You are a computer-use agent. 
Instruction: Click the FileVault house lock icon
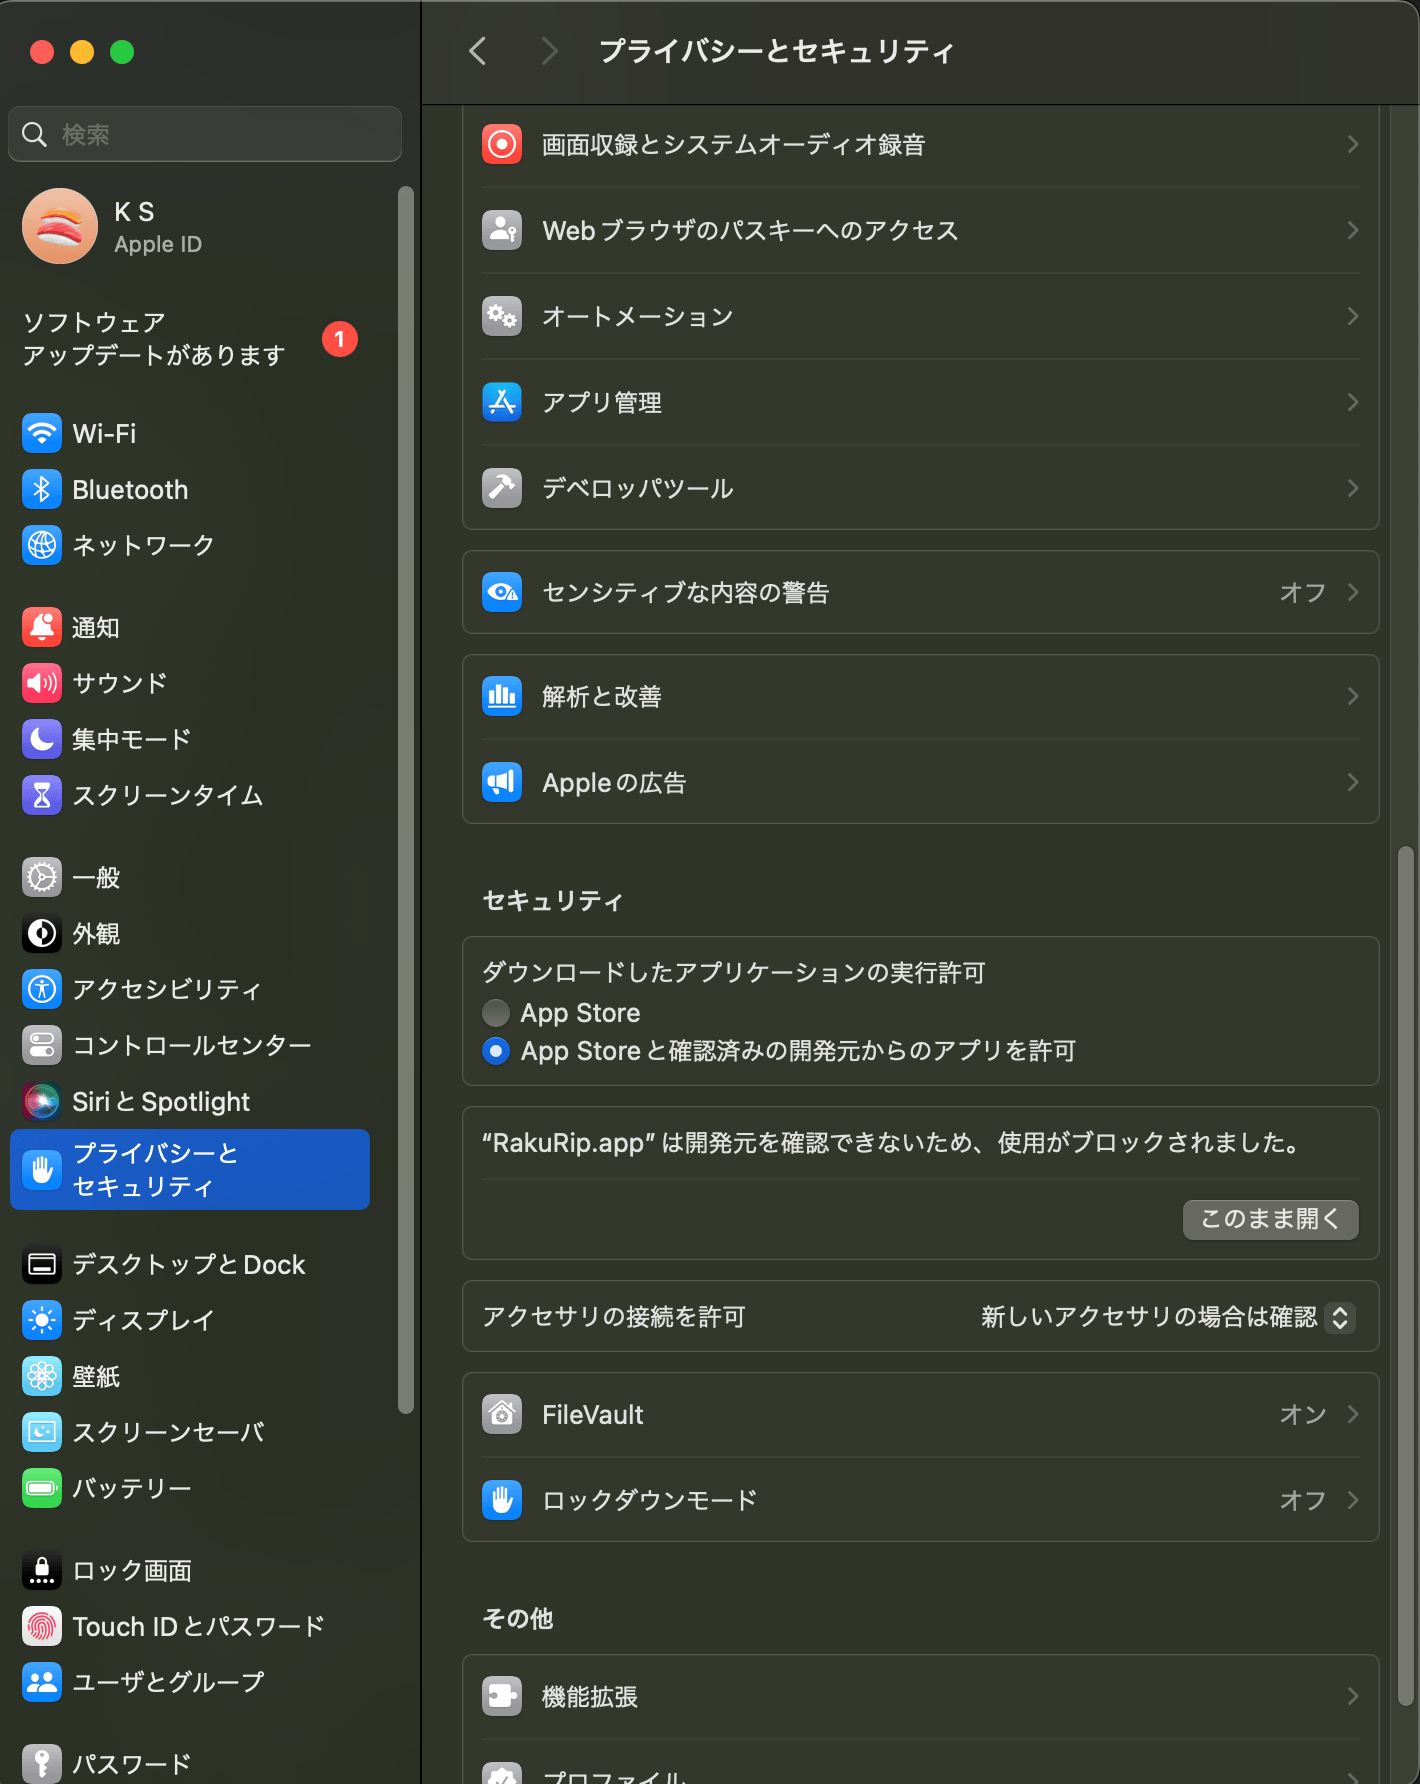(x=502, y=1415)
